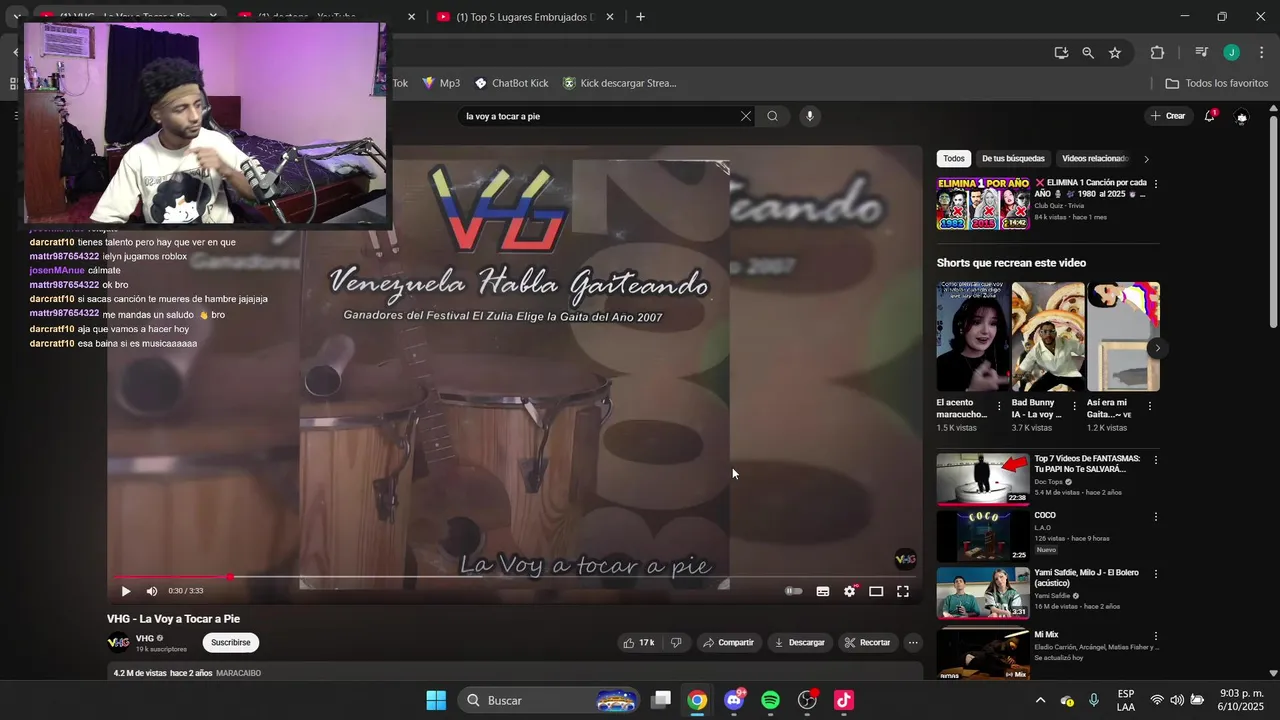Open options for Top 7 FANTASMAS video
This screenshot has height=720, width=1280.
1156,460
